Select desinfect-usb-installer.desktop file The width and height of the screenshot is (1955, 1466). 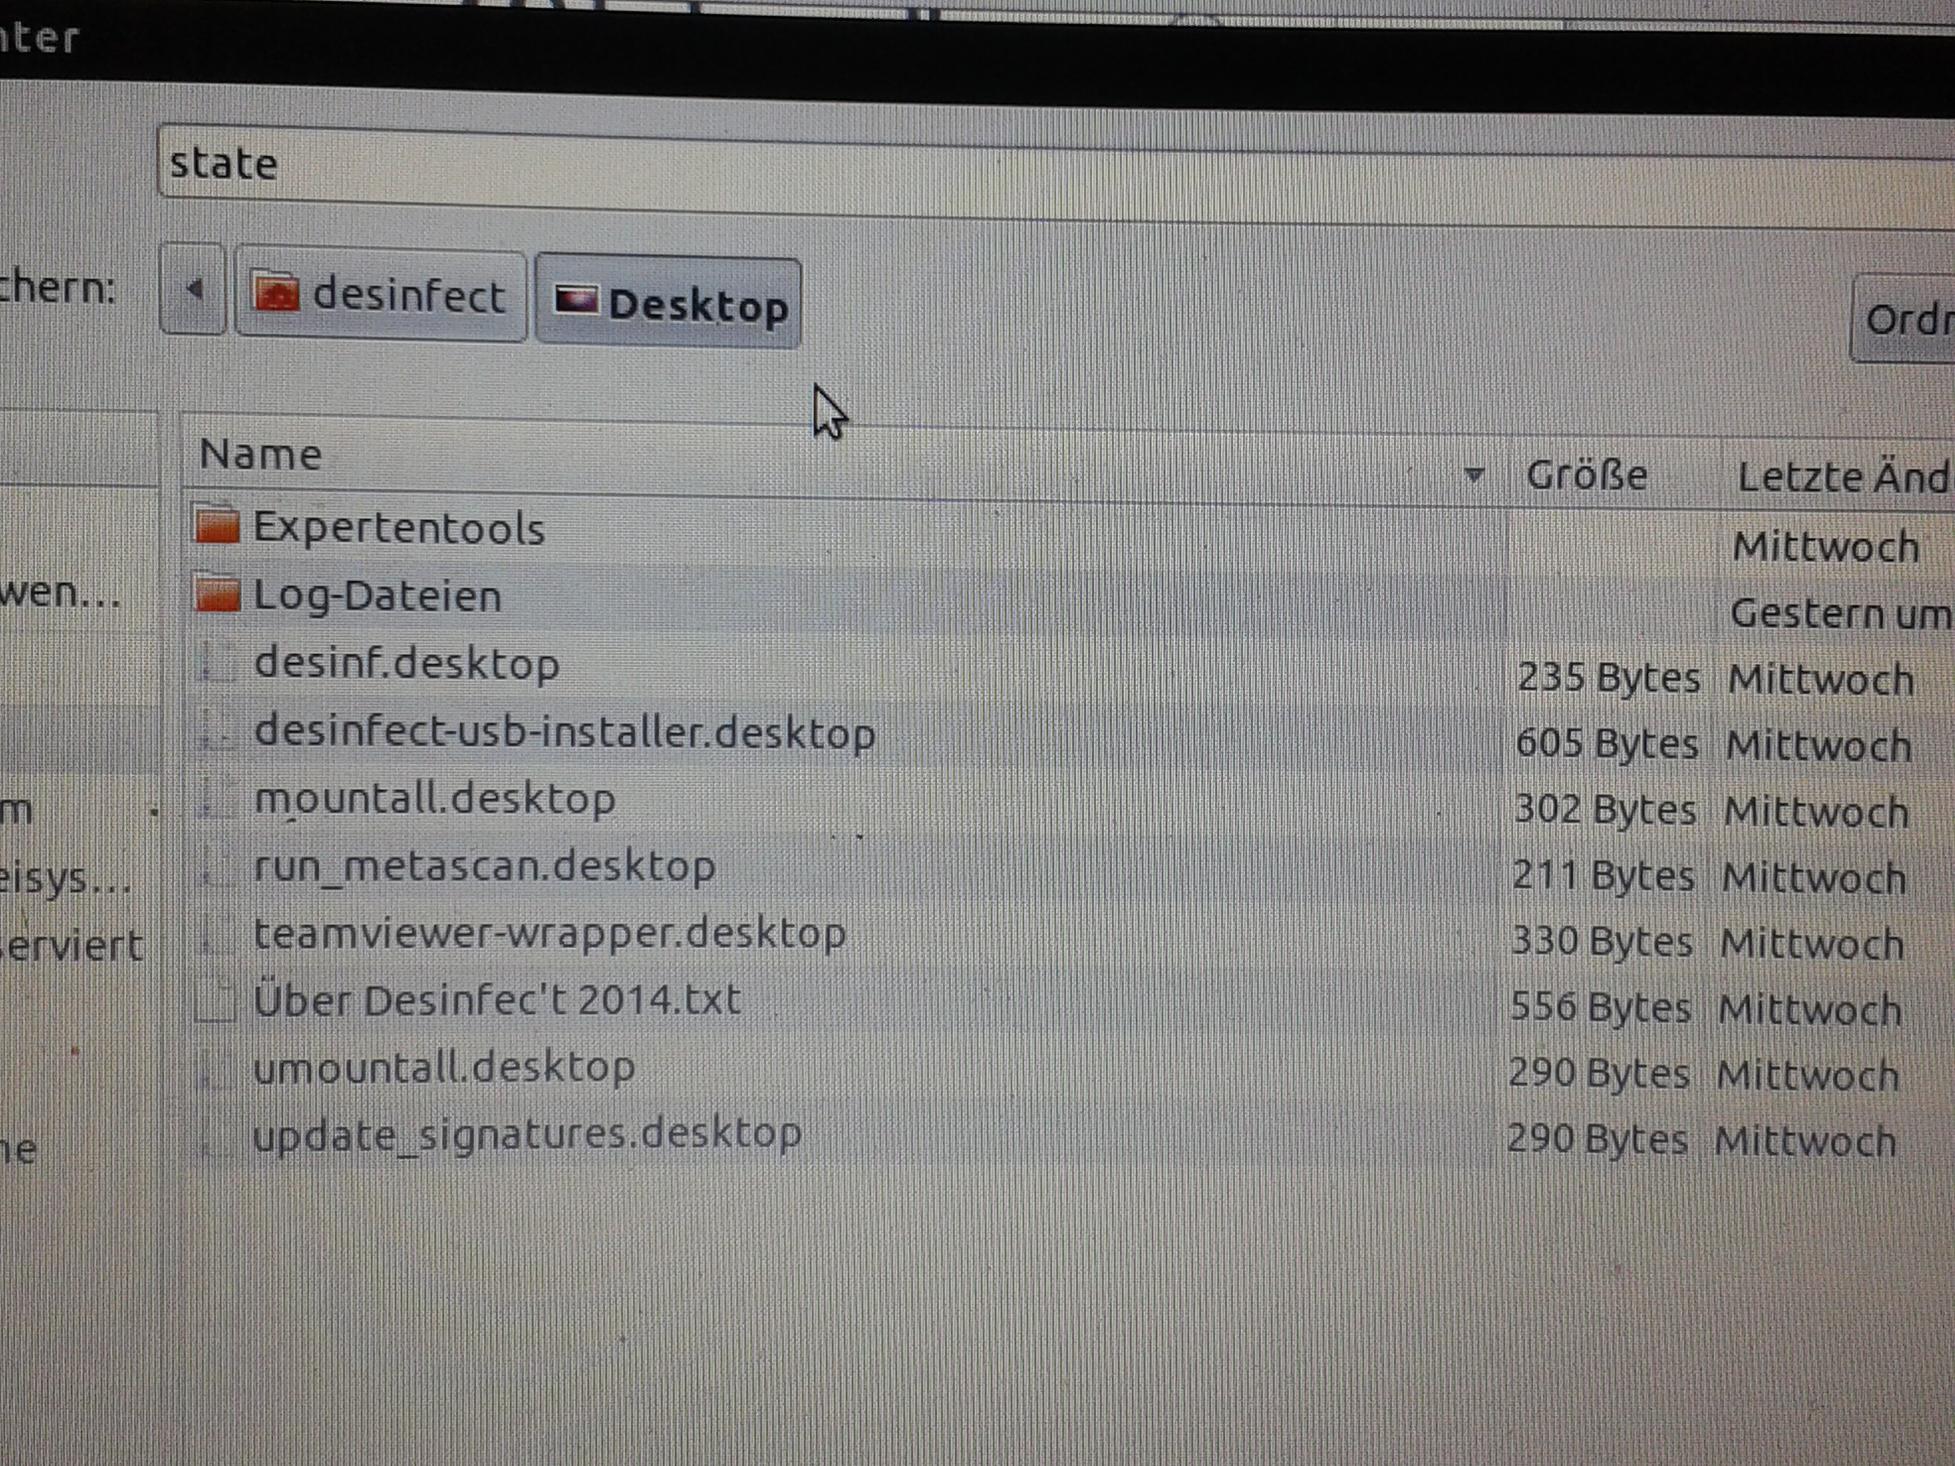(565, 732)
